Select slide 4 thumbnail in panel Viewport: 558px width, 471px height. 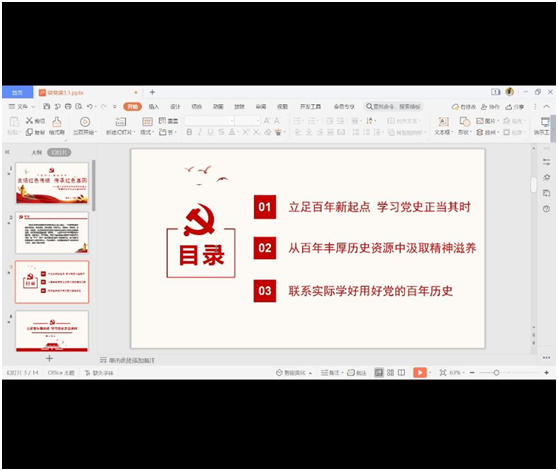tap(52, 331)
